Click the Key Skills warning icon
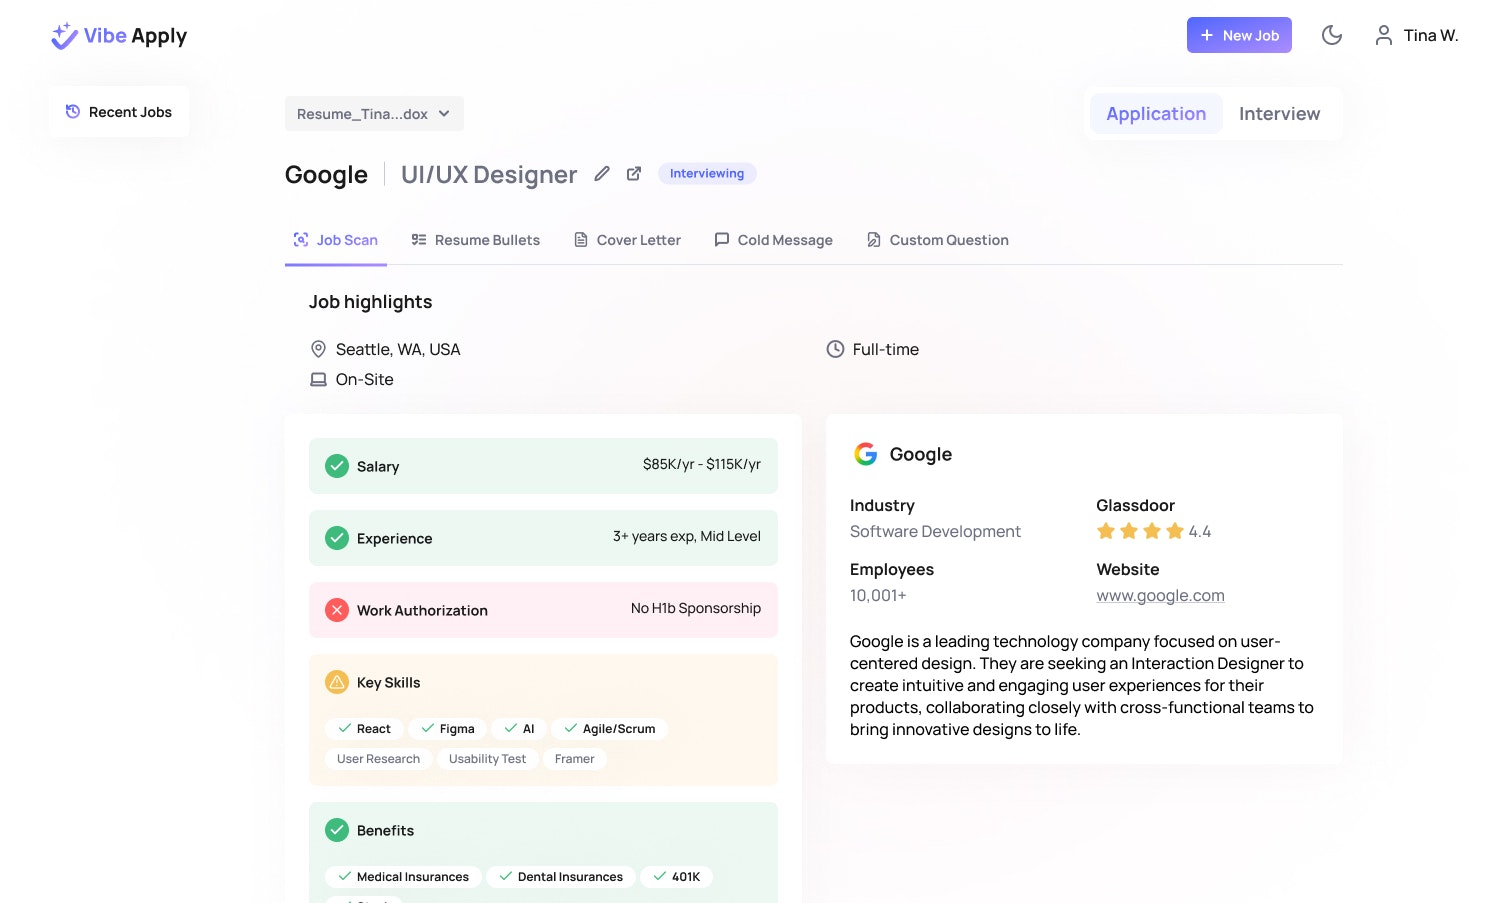1512x903 pixels. click(x=337, y=682)
